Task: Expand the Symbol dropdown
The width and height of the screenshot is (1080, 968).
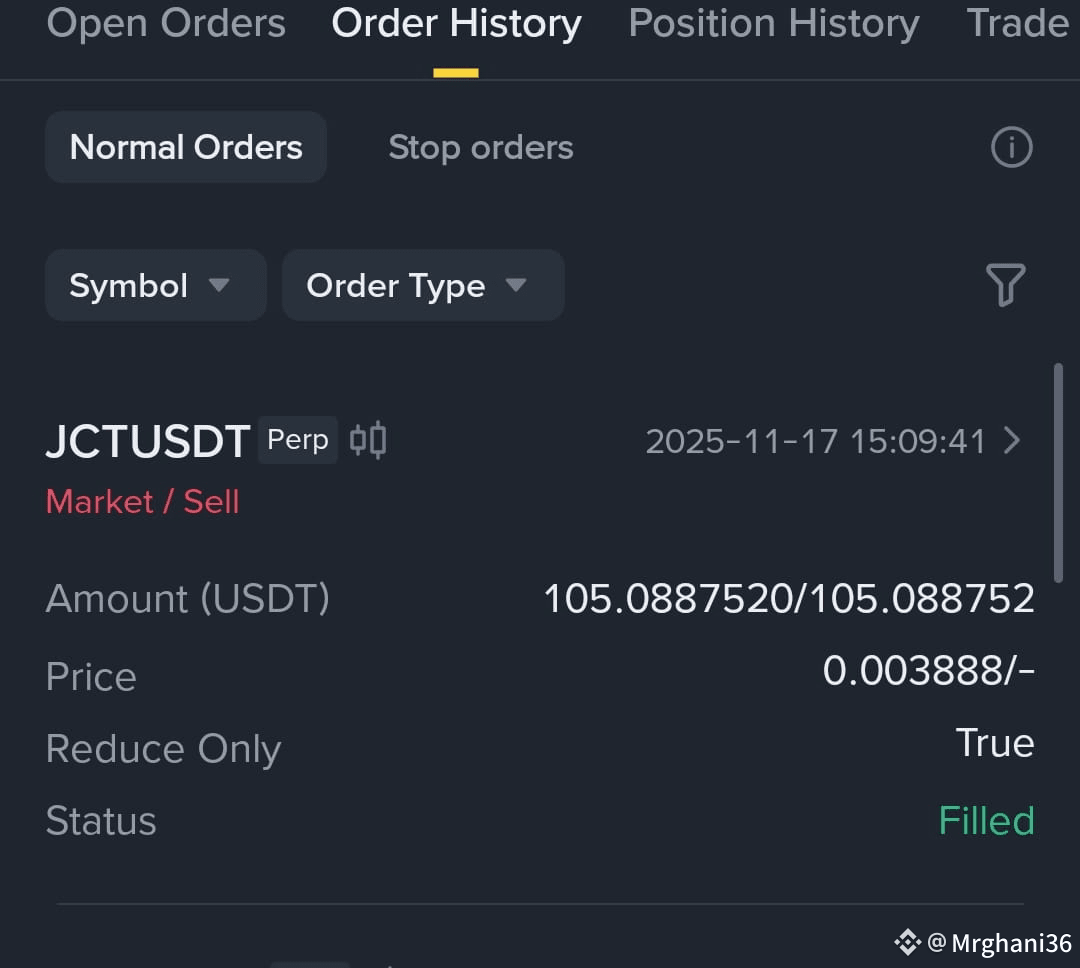Action: pyautogui.click(x=156, y=285)
